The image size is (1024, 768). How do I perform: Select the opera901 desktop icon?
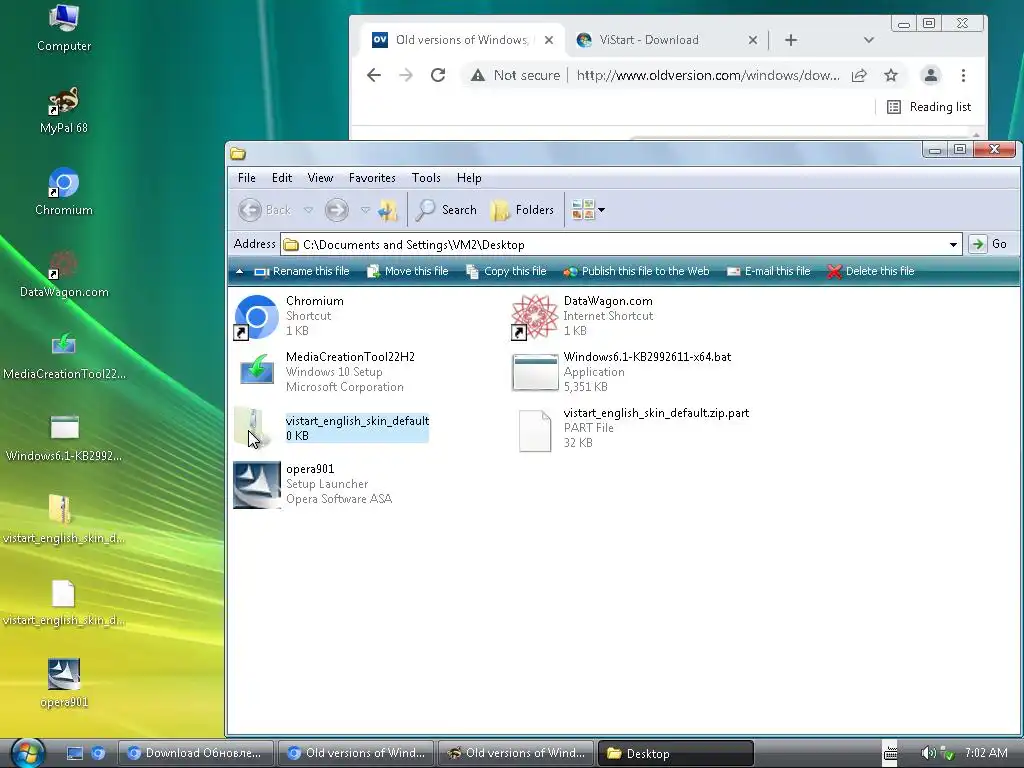click(x=64, y=684)
